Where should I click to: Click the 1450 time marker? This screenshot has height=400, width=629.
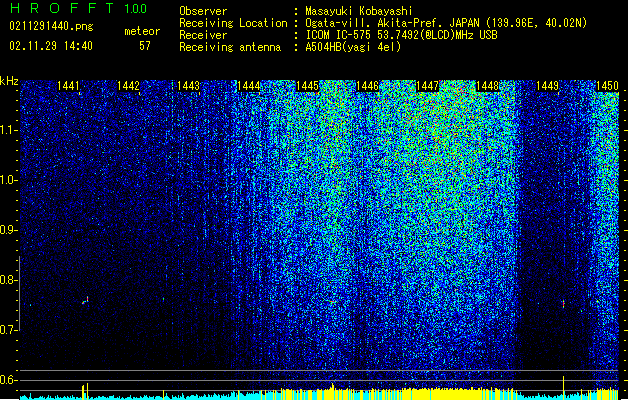pyautogui.click(x=607, y=86)
